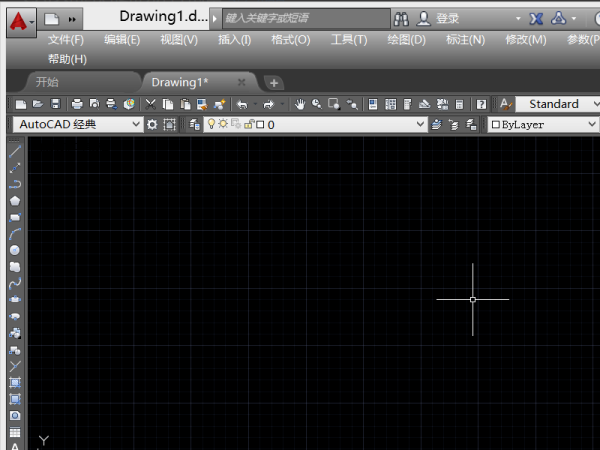Open the AutoCAD 经典 workspace dropdown
Screen dimensions: 600x450
pyautogui.click(x=76, y=124)
